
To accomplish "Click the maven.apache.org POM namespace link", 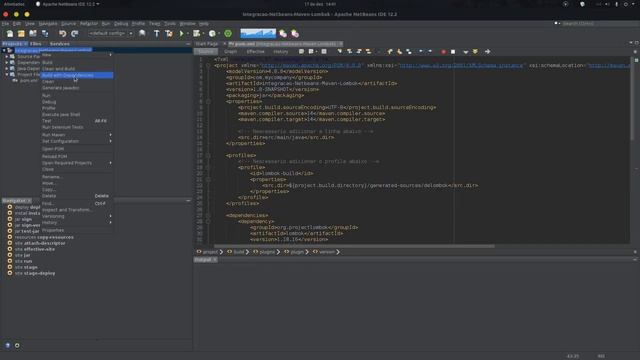I will pos(311,65).
